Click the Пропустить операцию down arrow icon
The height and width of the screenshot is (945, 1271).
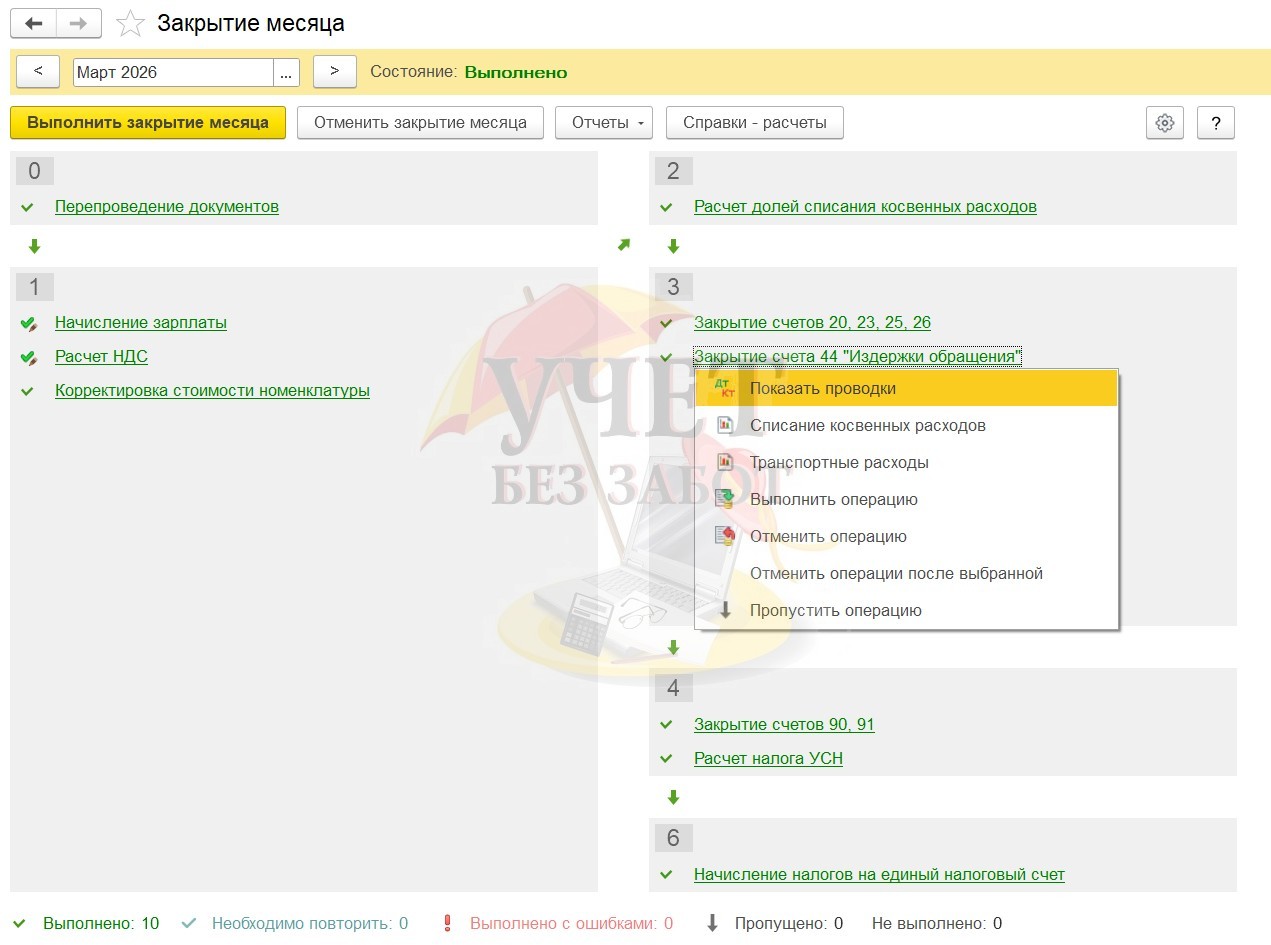pos(726,610)
